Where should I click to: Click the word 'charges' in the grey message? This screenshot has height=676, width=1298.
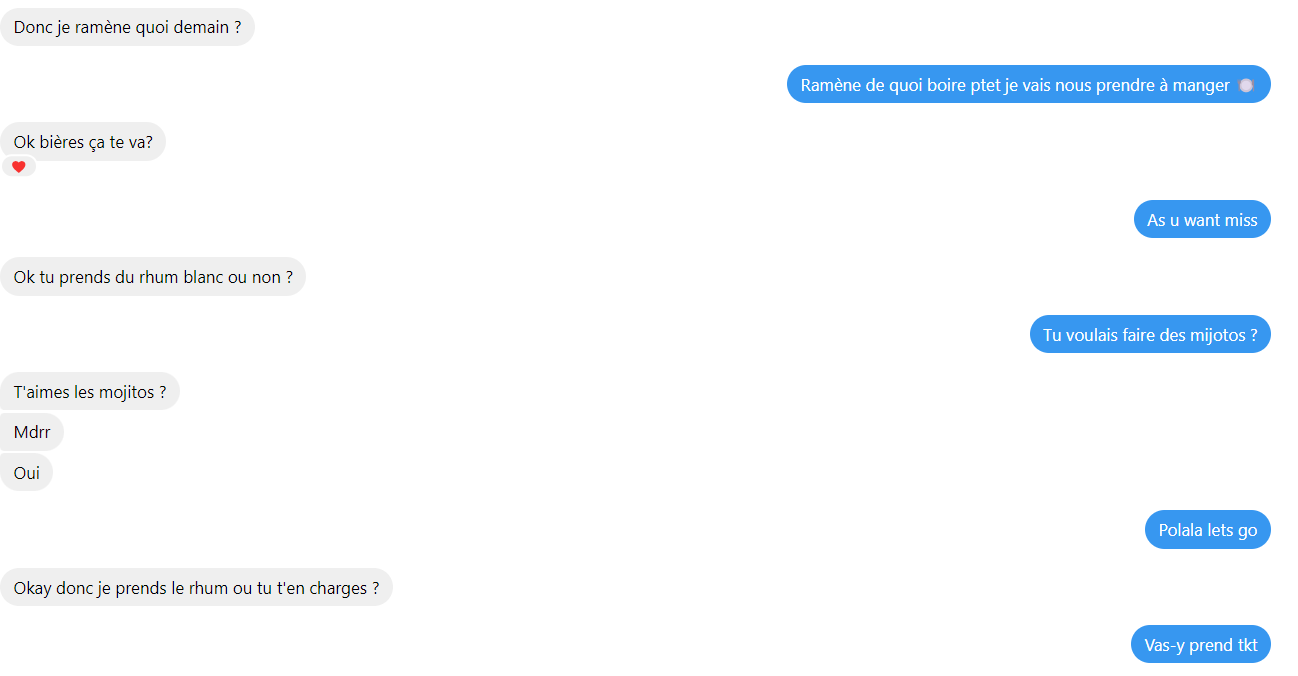point(338,589)
